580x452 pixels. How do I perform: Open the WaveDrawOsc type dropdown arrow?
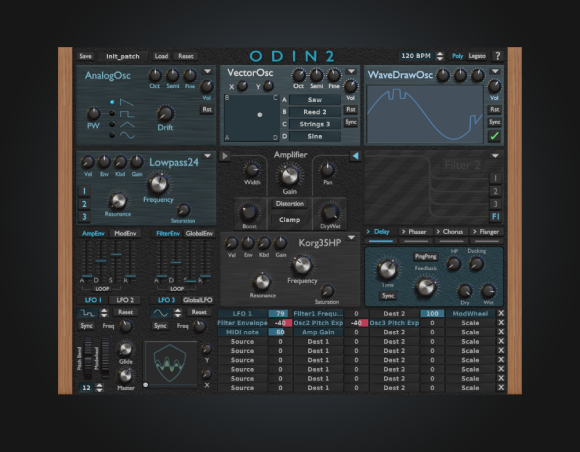495,71
